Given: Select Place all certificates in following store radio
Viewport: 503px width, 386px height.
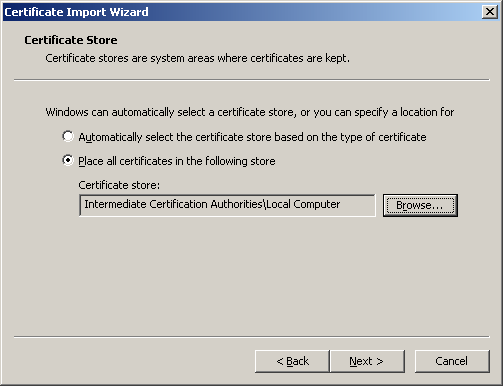Looking at the screenshot, I should click(x=68, y=160).
